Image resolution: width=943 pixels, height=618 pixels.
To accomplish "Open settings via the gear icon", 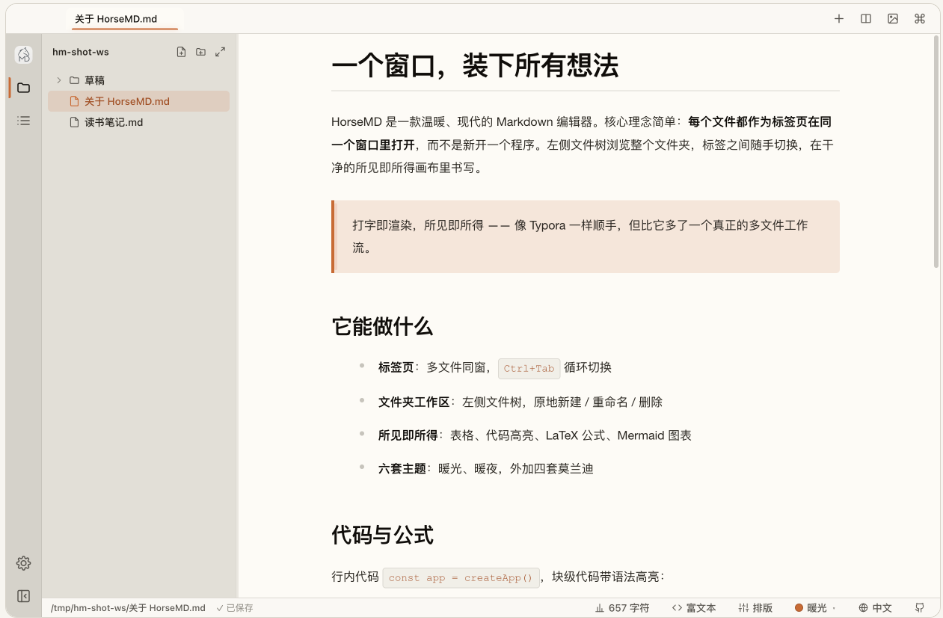I will (23, 563).
